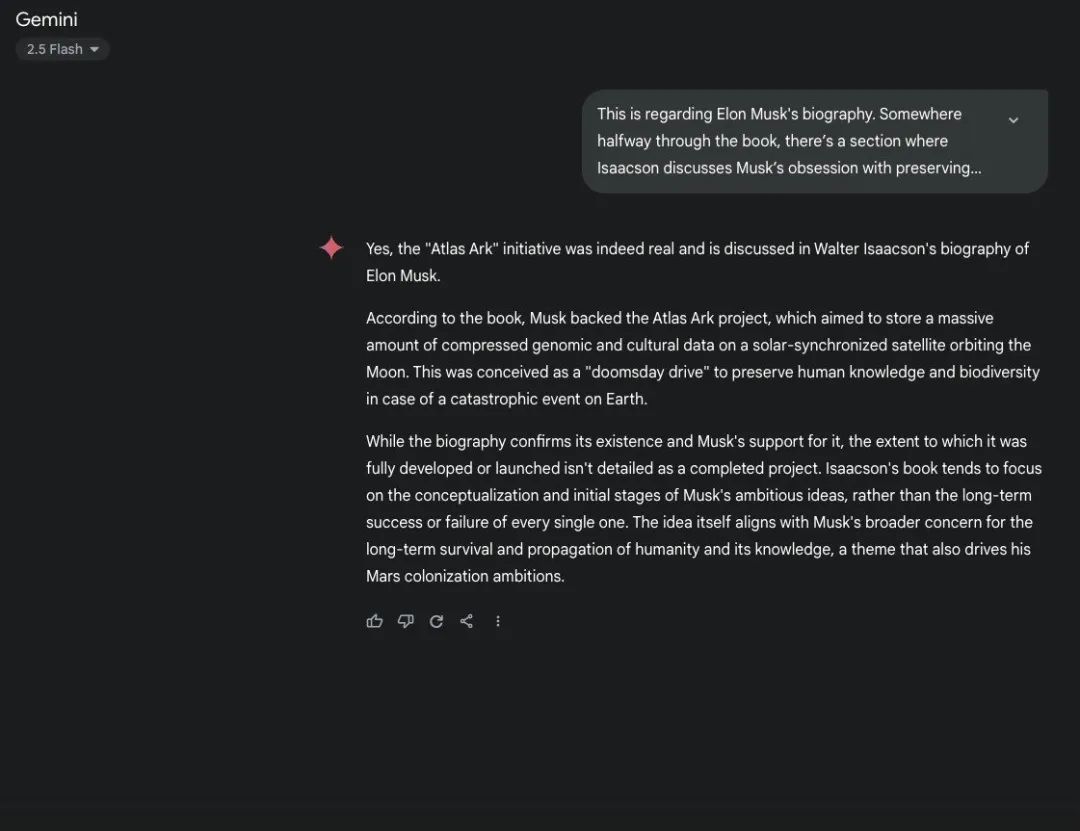Click the 'Mars colonization ambitions.' closing line
The width and height of the screenshot is (1080, 831).
click(465, 576)
